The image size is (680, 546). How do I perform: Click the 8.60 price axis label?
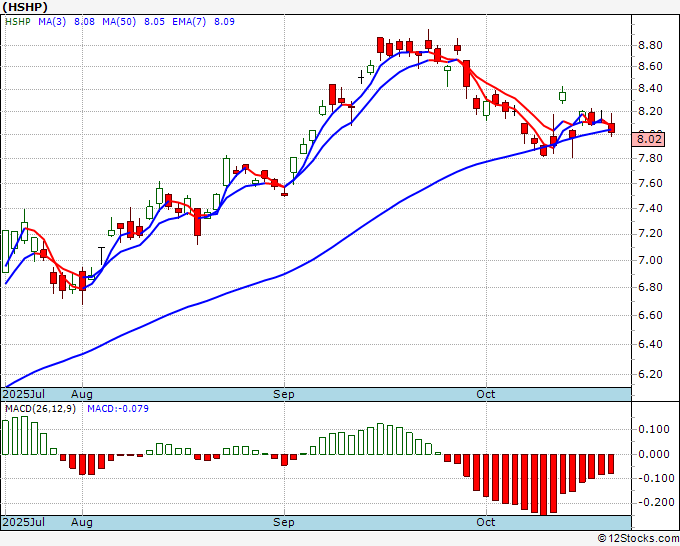tap(650, 66)
